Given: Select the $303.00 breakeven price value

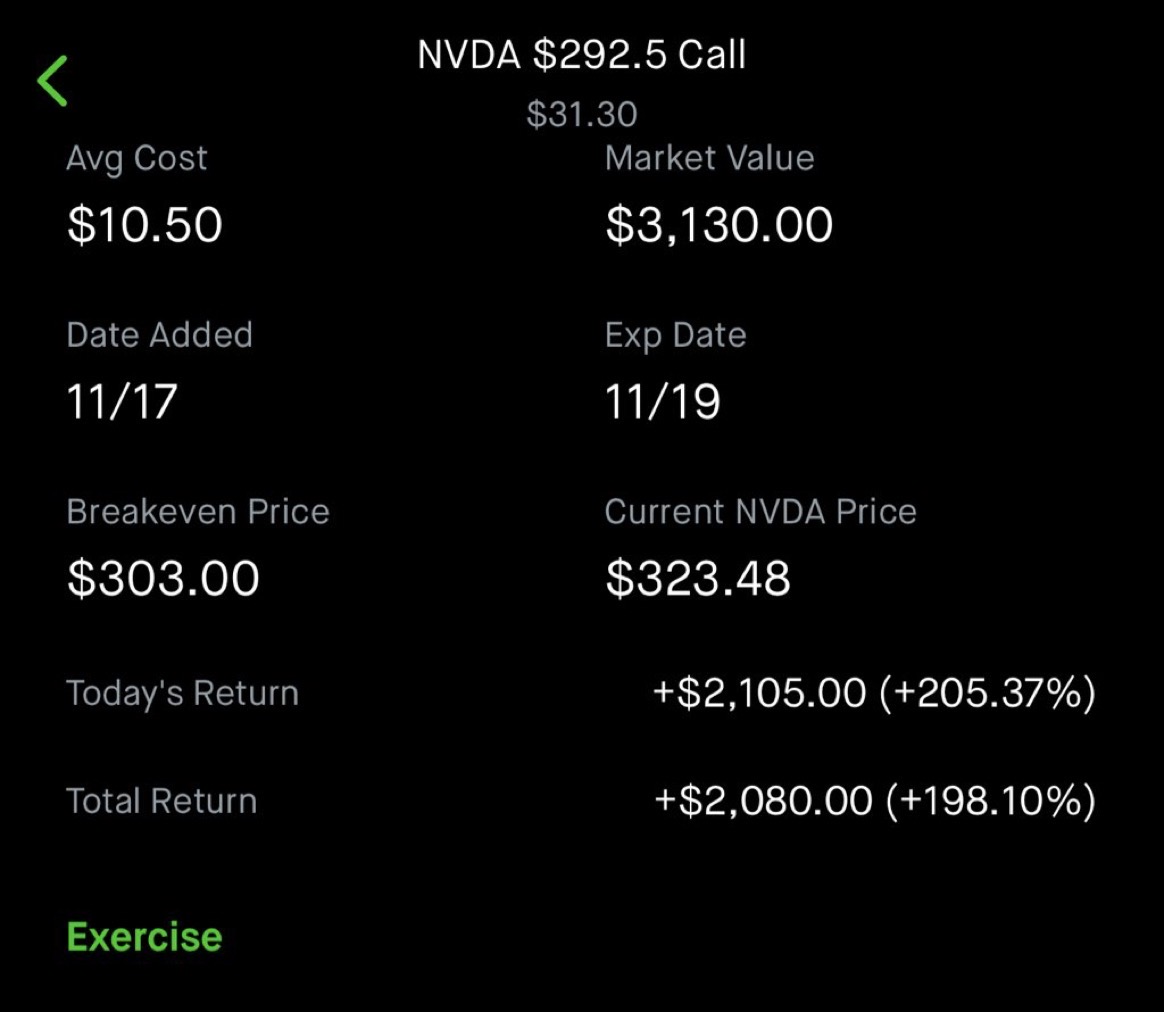Looking at the screenshot, I should 163,579.
